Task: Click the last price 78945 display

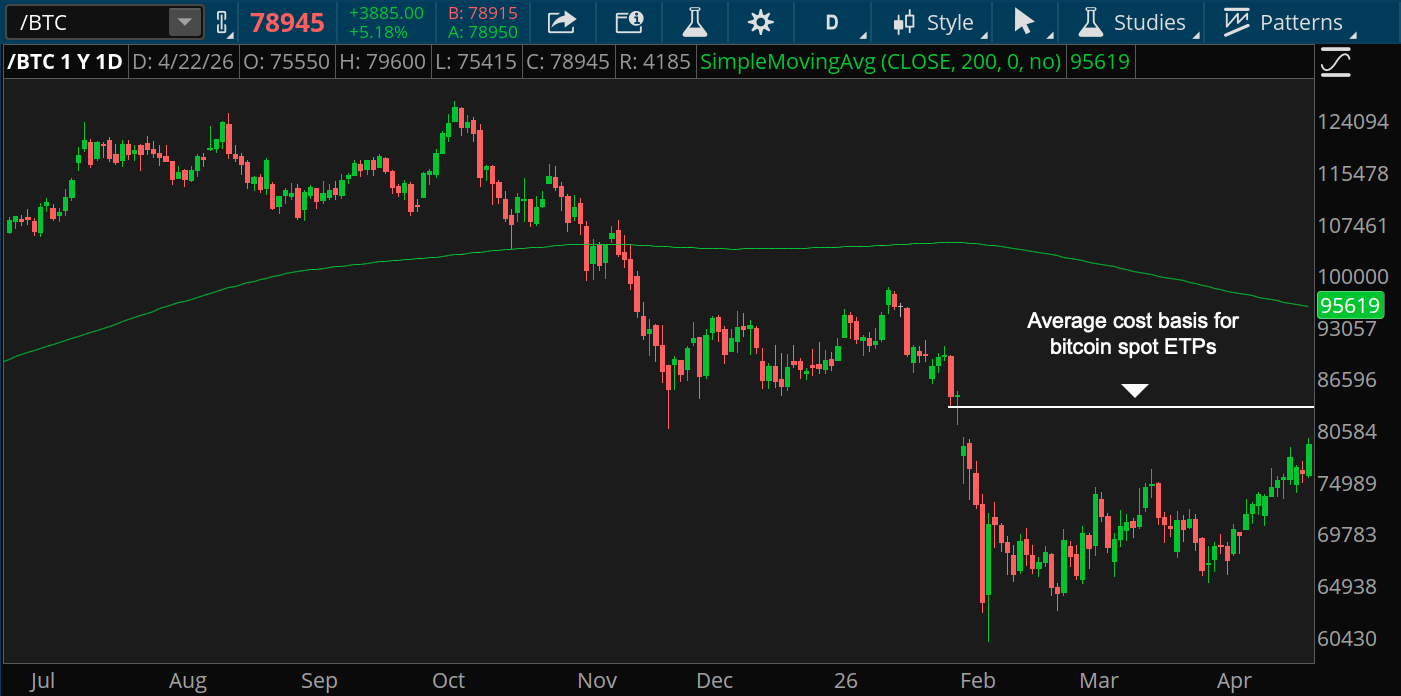Action: (287, 22)
